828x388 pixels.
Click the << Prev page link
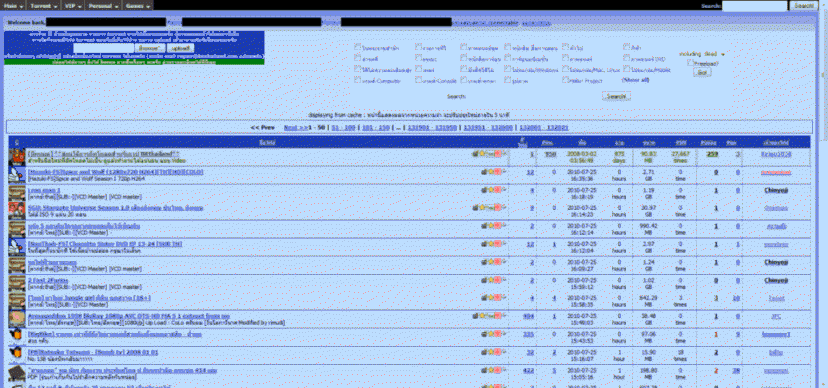pyautogui.click(x=262, y=128)
